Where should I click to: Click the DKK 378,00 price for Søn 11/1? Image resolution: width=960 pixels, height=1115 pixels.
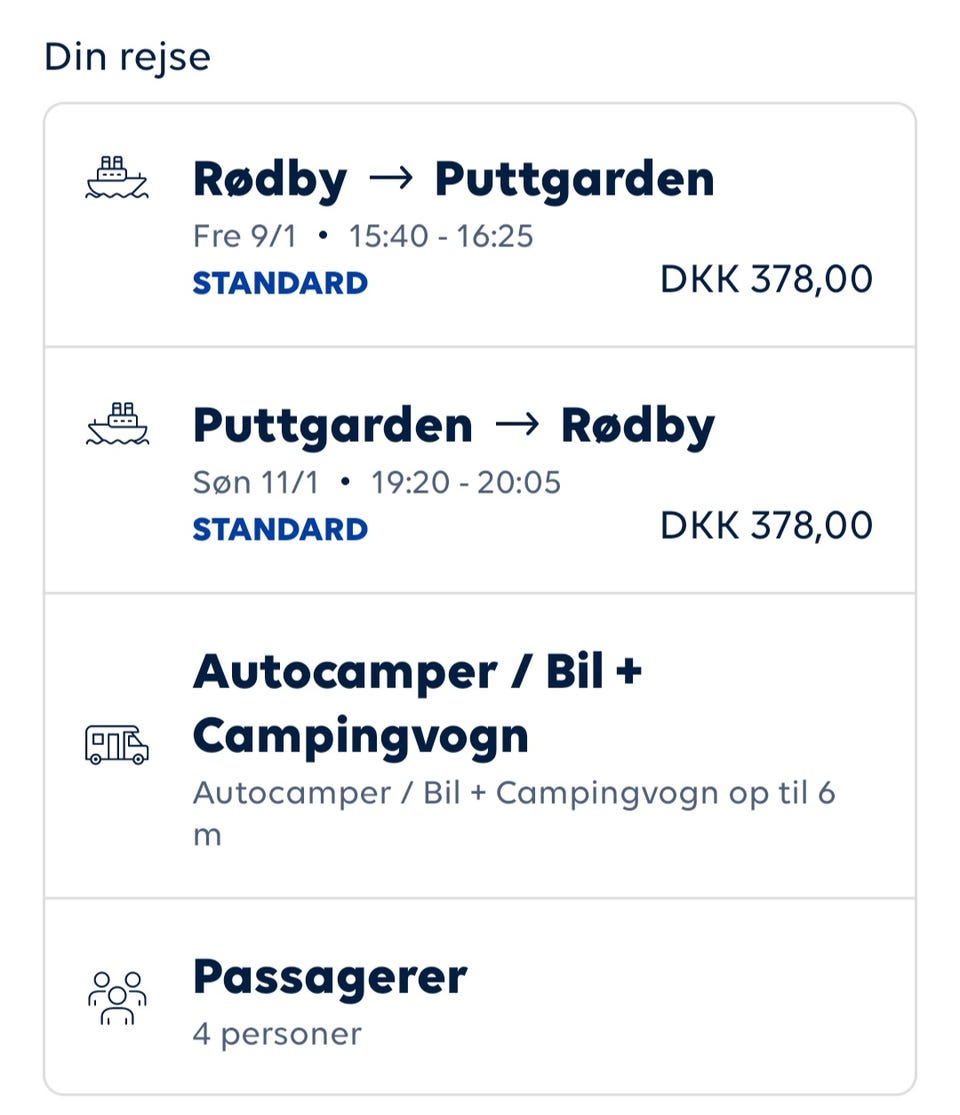coord(766,526)
